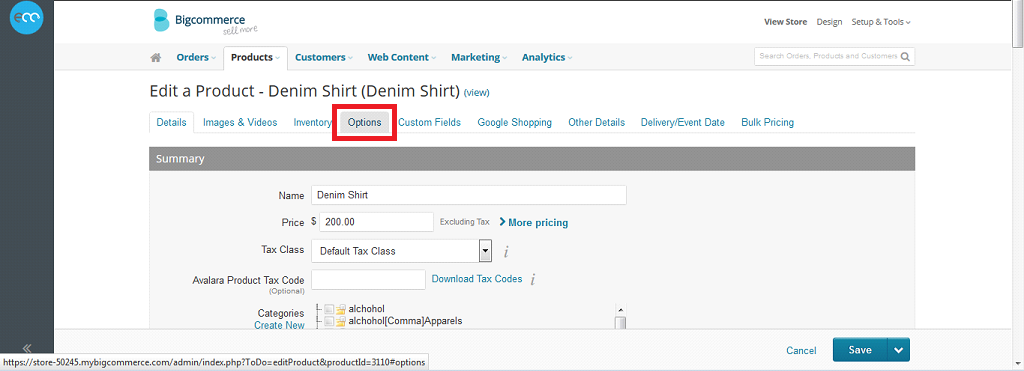Expand More pricing options
This screenshot has width=1024, height=371.
[x=534, y=223]
